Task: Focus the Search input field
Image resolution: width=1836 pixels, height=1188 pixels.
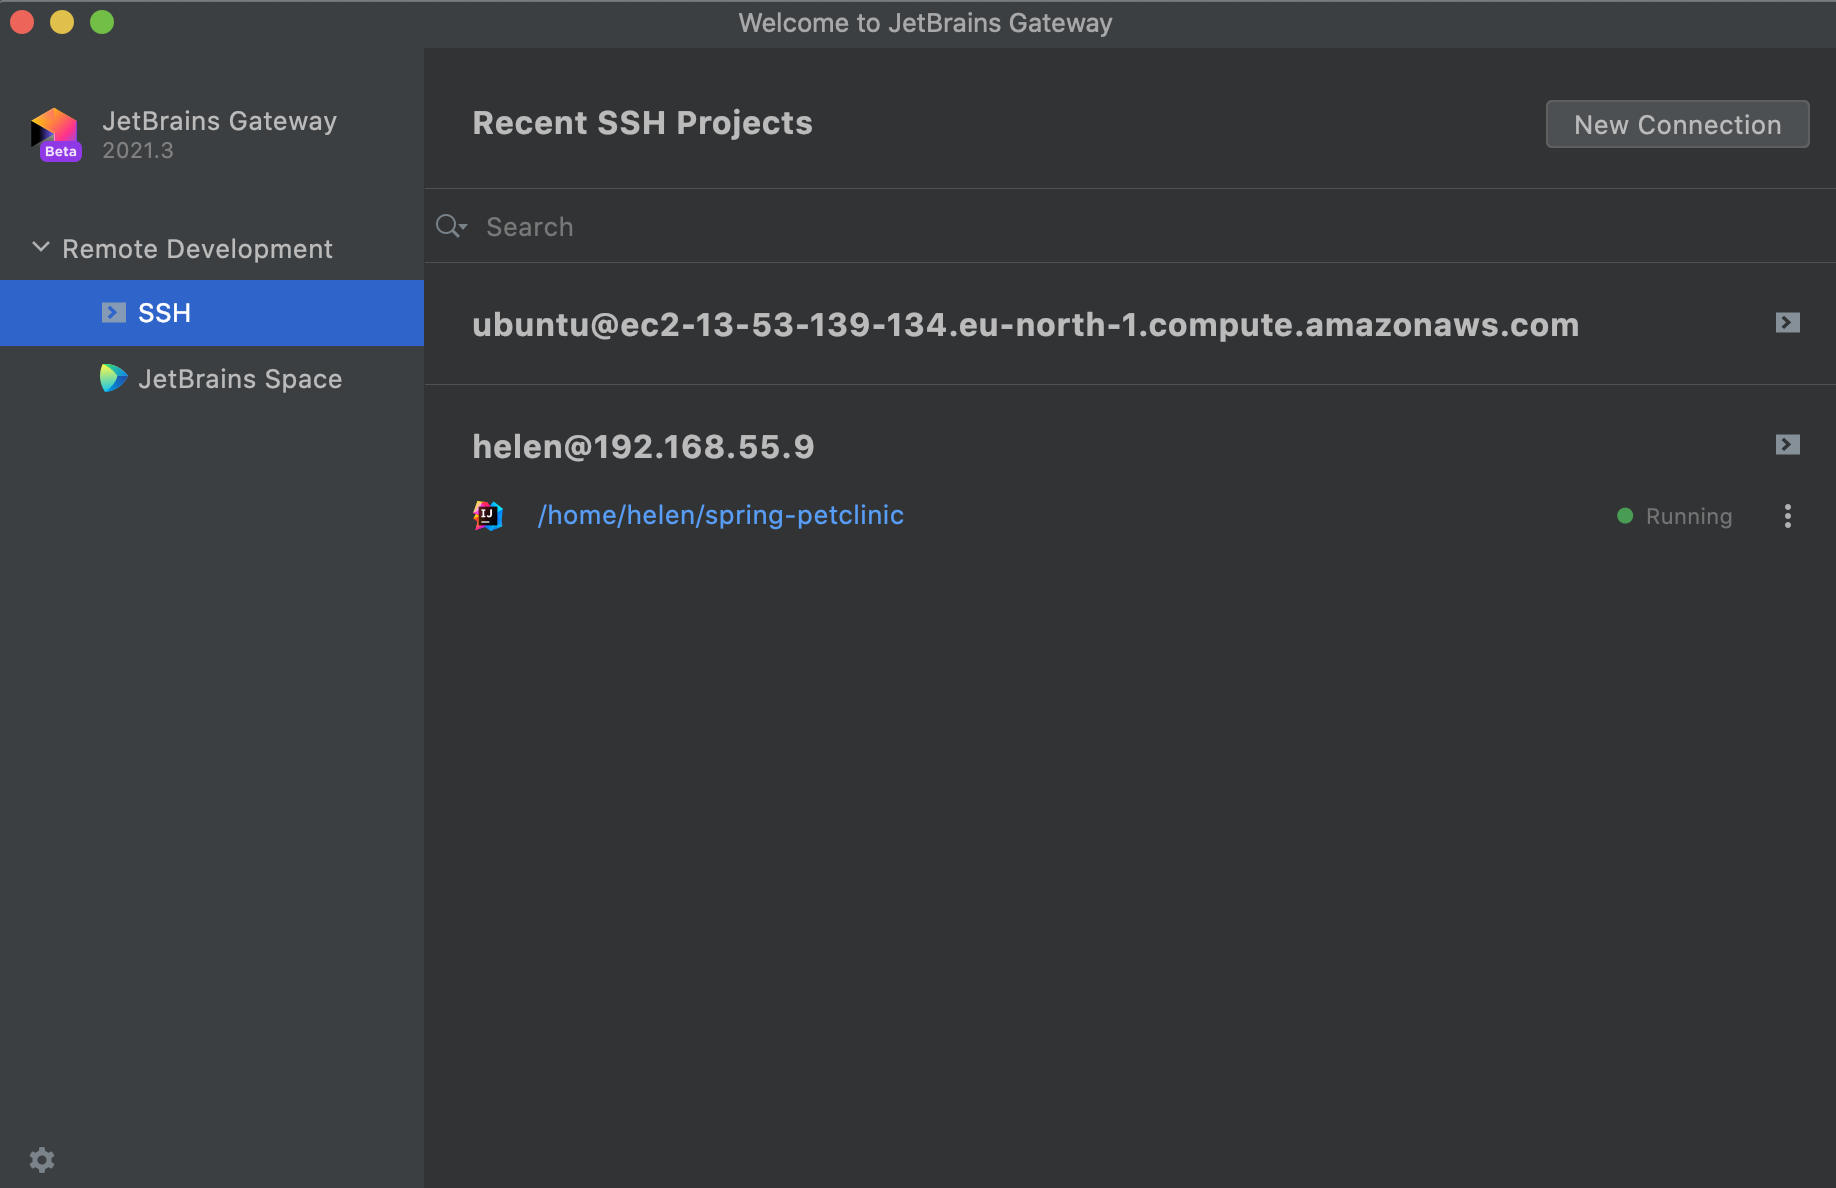Action: [1130, 226]
